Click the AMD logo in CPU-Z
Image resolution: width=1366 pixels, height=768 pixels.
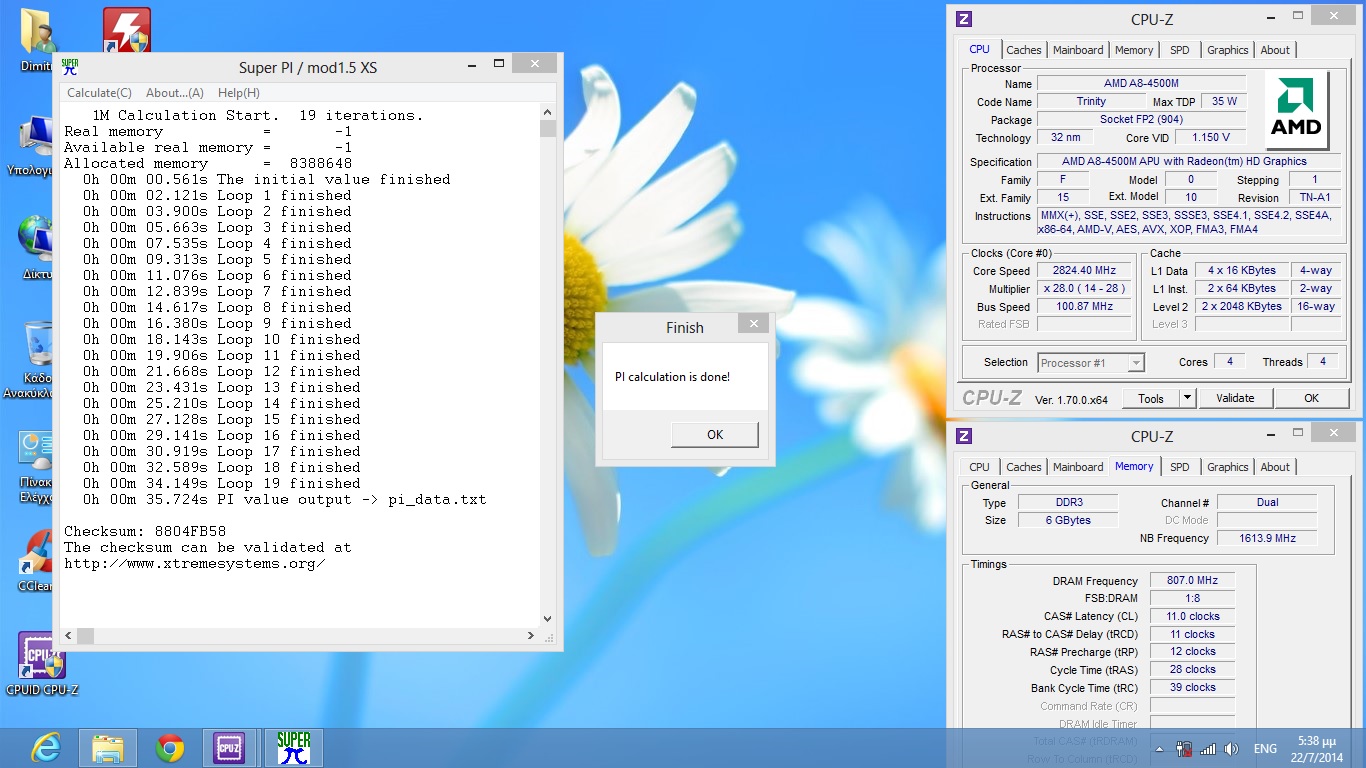tap(1296, 110)
